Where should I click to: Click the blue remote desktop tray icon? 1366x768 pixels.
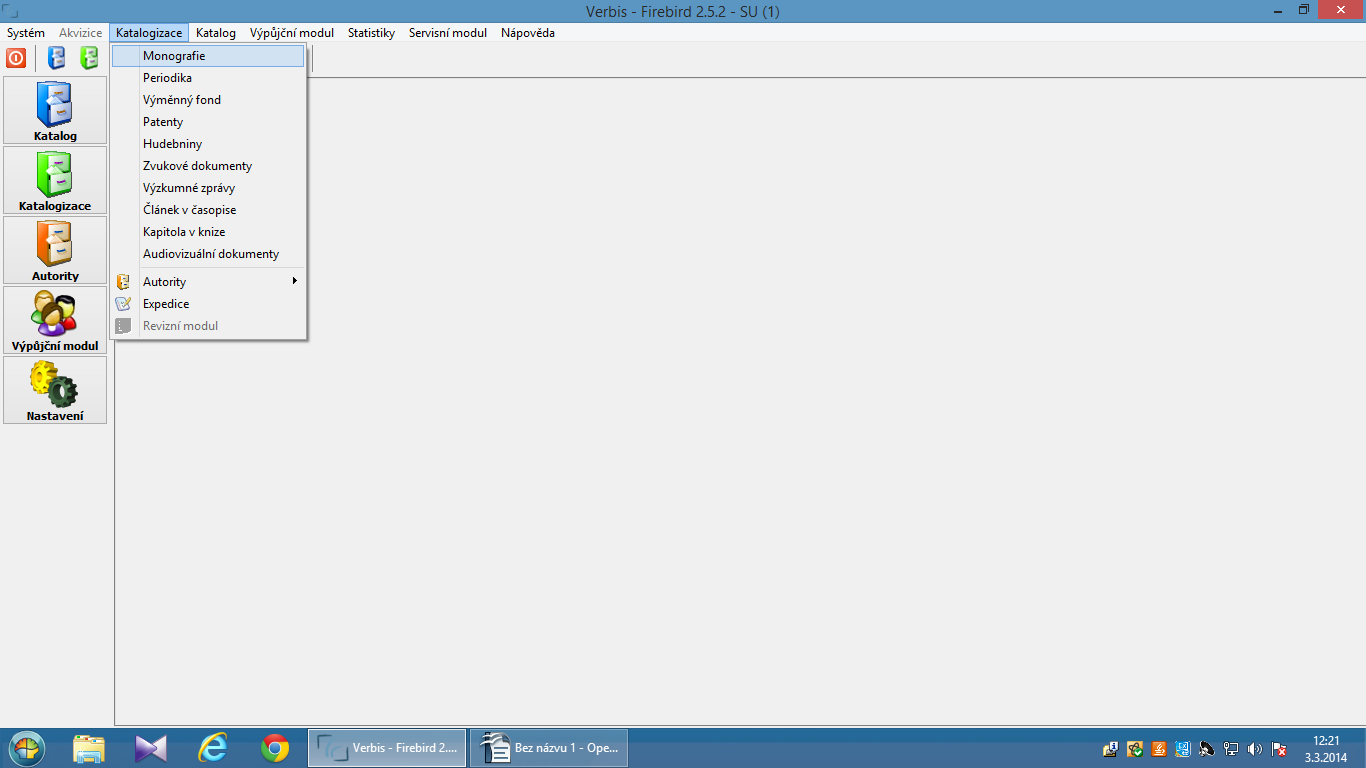[1183, 749]
